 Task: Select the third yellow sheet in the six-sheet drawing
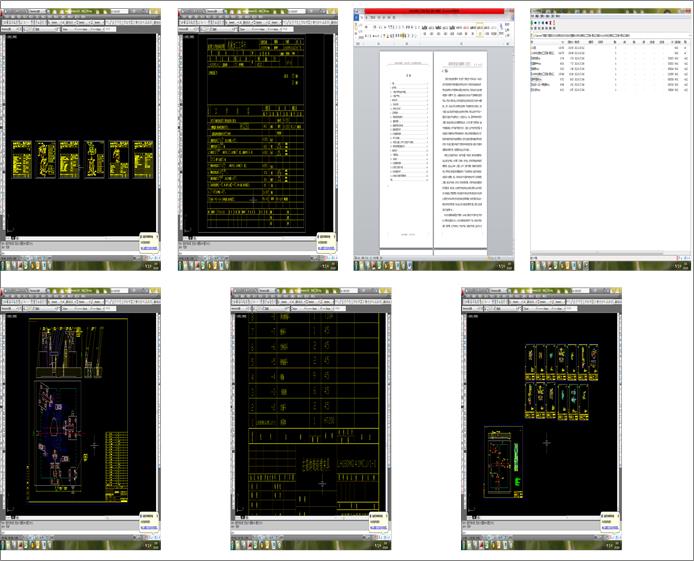coord(70,160)
